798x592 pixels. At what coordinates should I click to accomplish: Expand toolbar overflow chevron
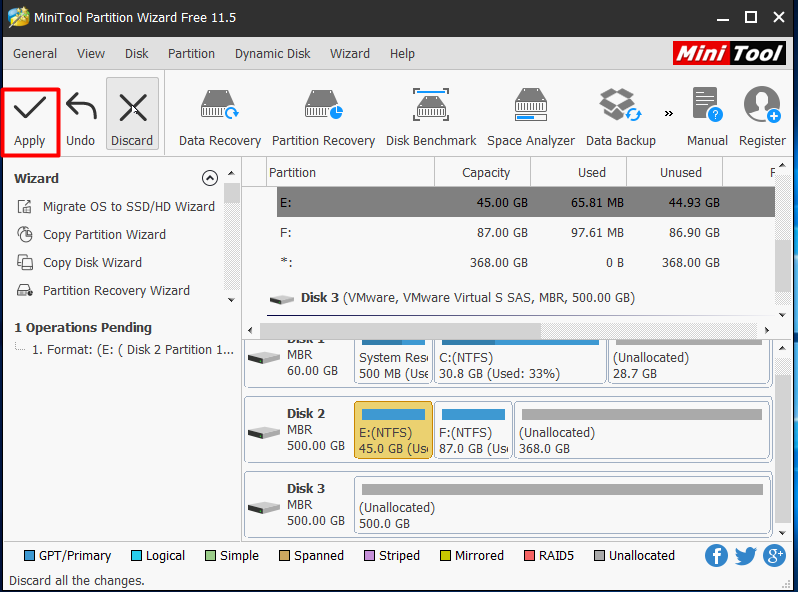coord(668,112)
